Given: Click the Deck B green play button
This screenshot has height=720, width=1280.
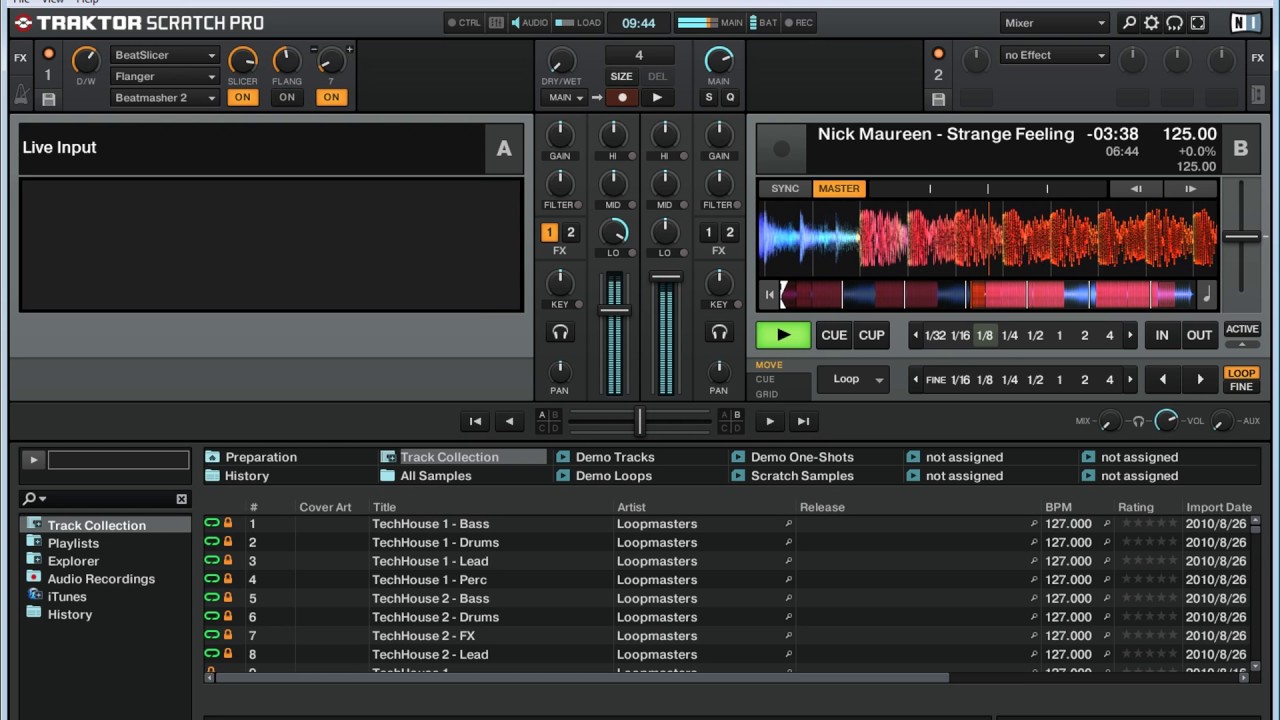Looking at the screenshot, I should (x=783, y=335).
